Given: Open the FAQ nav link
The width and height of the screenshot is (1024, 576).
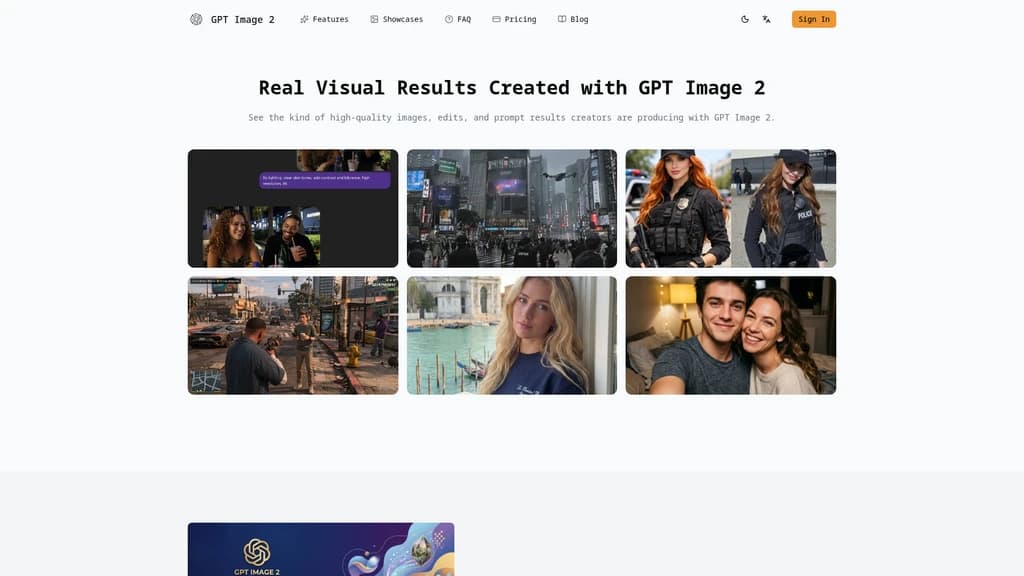Looking at the screenshot, I should point(458,20).
